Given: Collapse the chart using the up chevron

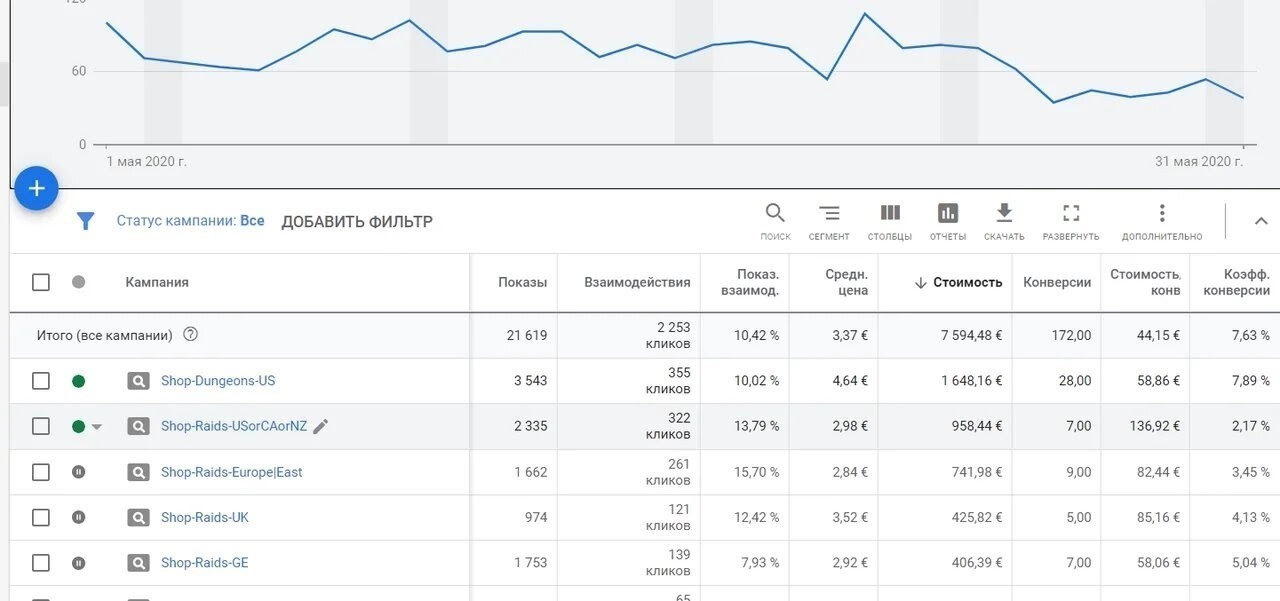Looking at the screenshot, I should [x=1261, y=221].
